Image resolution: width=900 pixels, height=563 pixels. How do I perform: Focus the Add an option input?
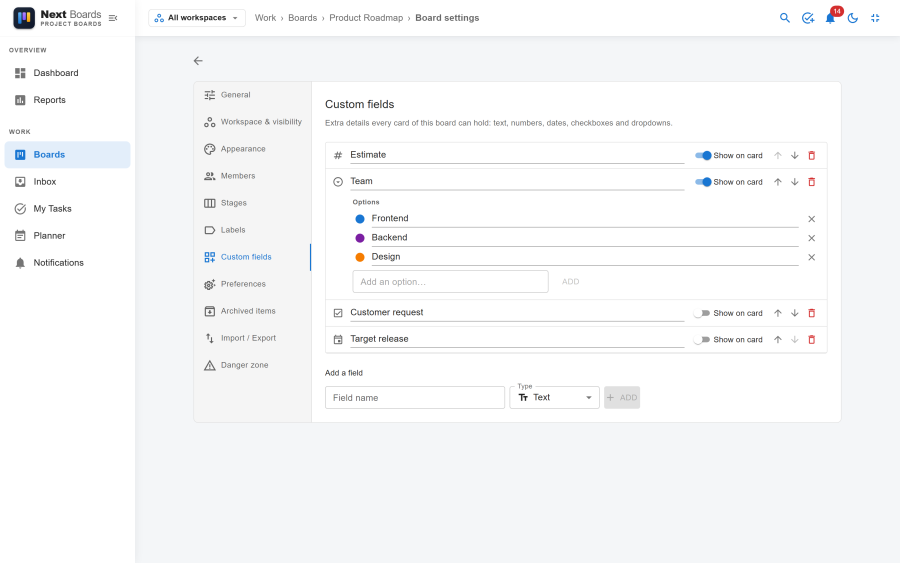(x=451, y=282)
